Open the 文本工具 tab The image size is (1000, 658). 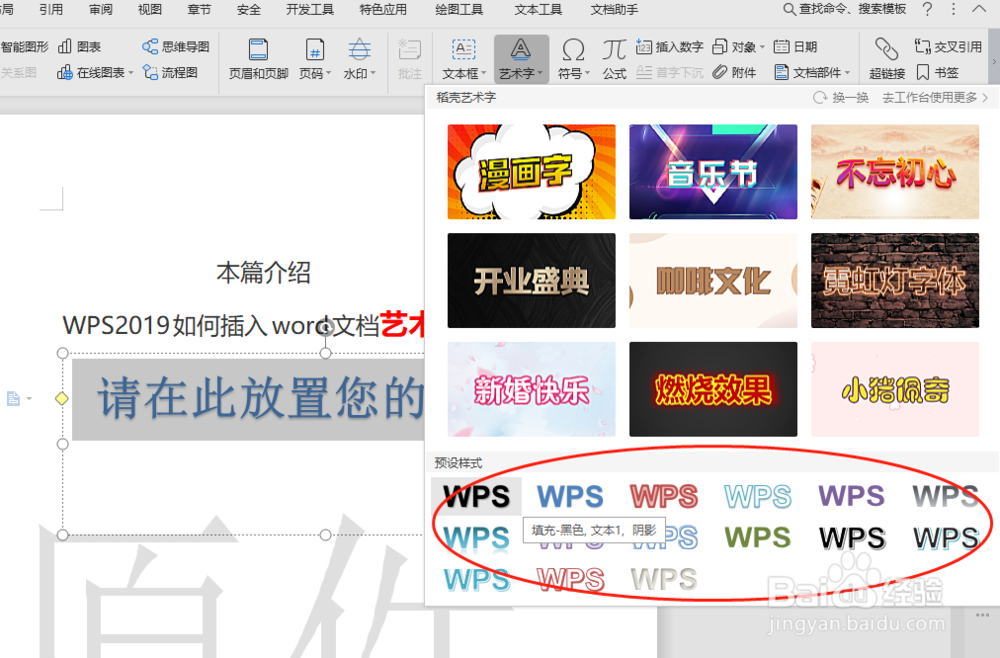pyautogui.click(x=538, y=9)
